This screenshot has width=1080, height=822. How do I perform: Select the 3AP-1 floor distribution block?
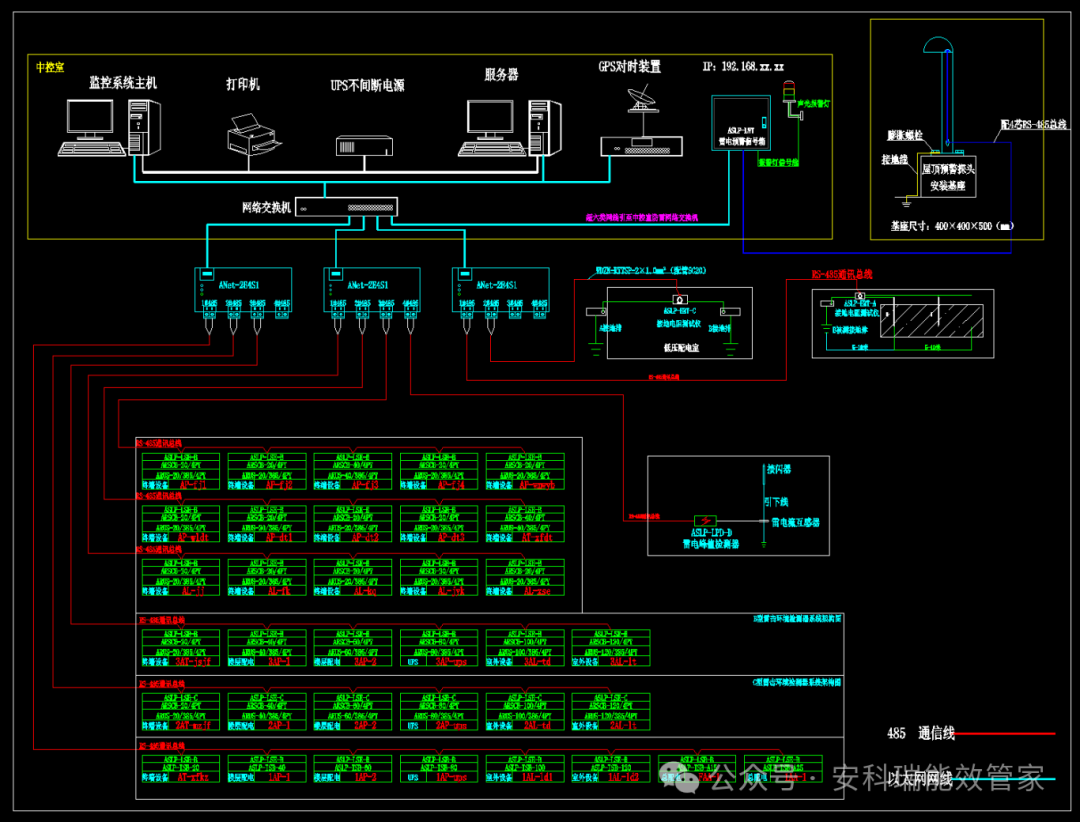267,648
